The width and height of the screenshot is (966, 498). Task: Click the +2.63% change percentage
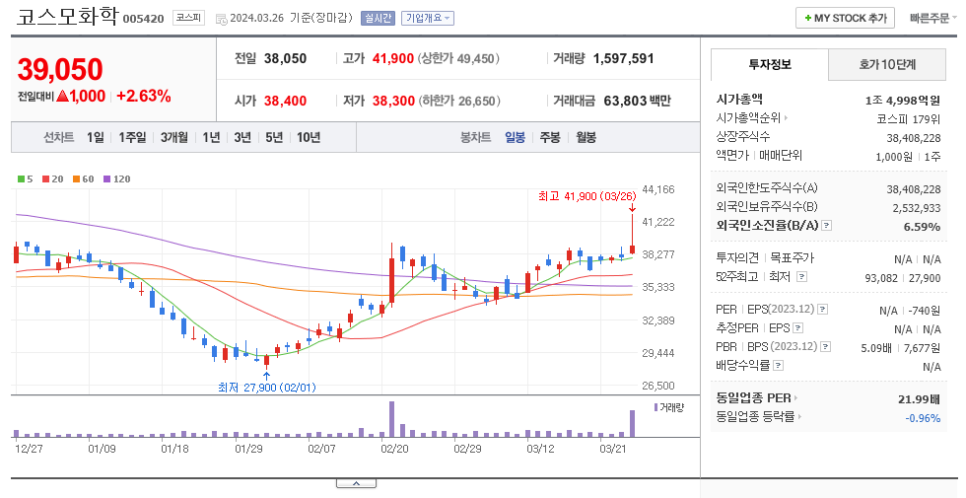point(144,96)
